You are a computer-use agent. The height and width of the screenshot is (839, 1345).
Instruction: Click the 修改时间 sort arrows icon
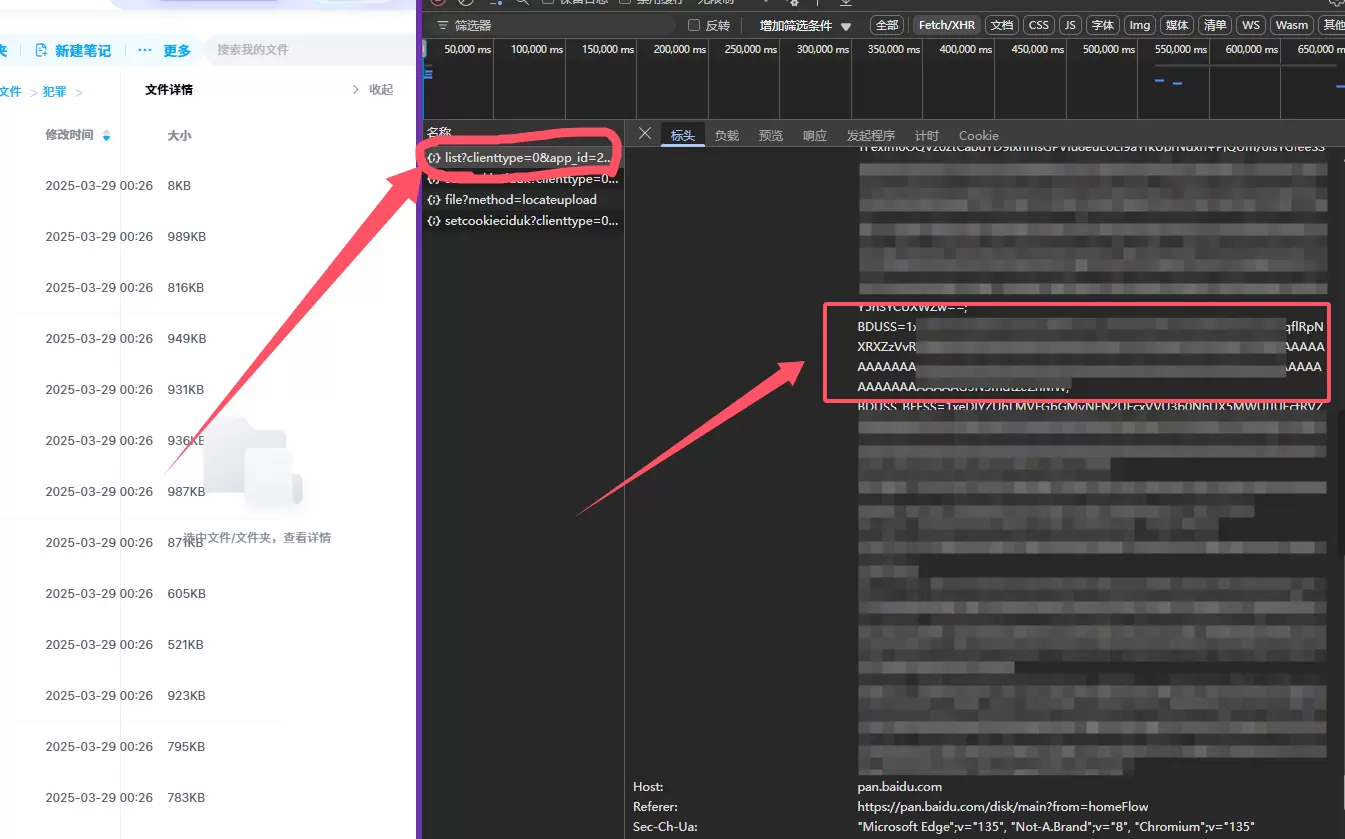106,136
